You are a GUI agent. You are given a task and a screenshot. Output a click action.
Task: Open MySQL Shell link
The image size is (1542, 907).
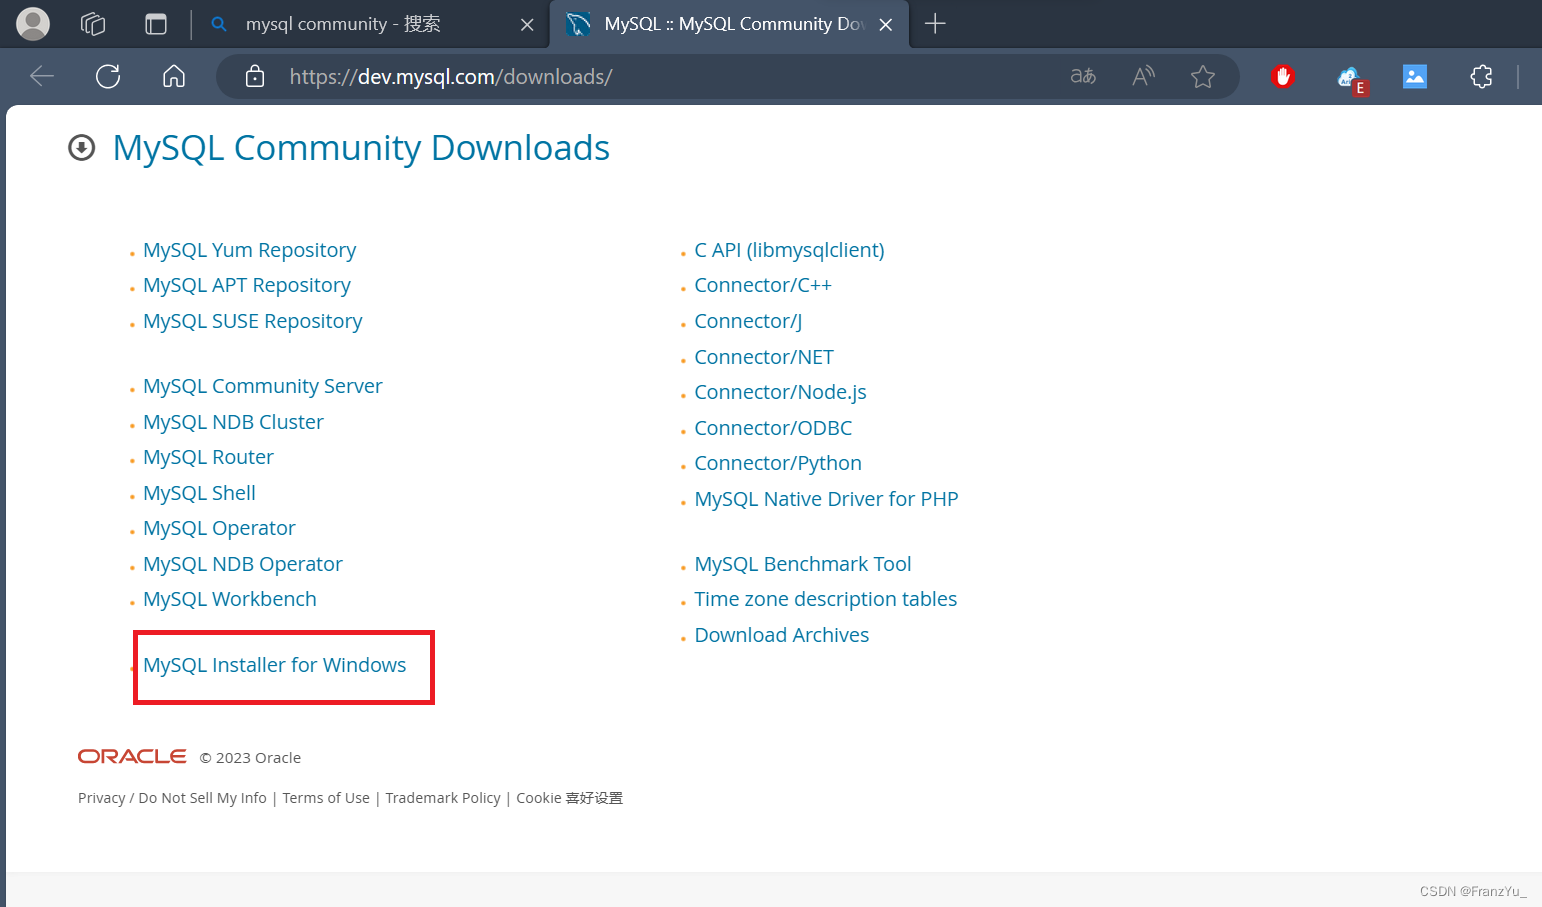pos(199,493)
